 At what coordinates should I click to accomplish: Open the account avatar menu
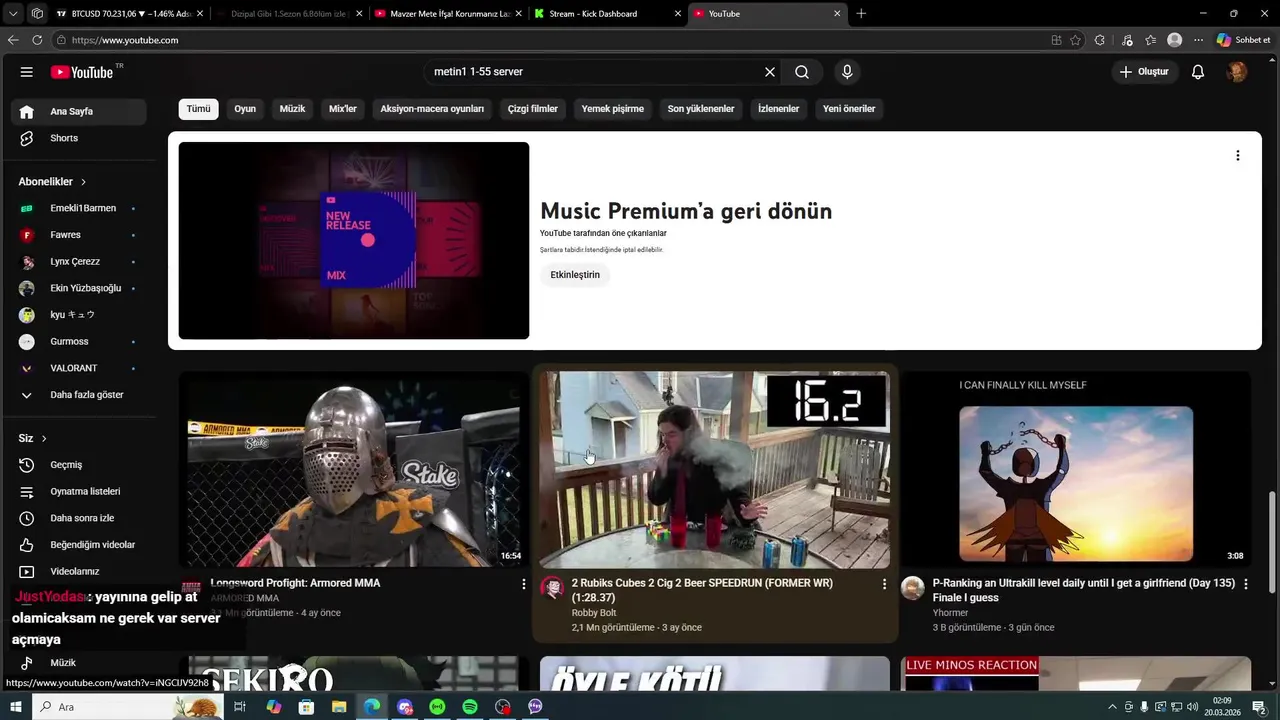(x=1237, y=72)
